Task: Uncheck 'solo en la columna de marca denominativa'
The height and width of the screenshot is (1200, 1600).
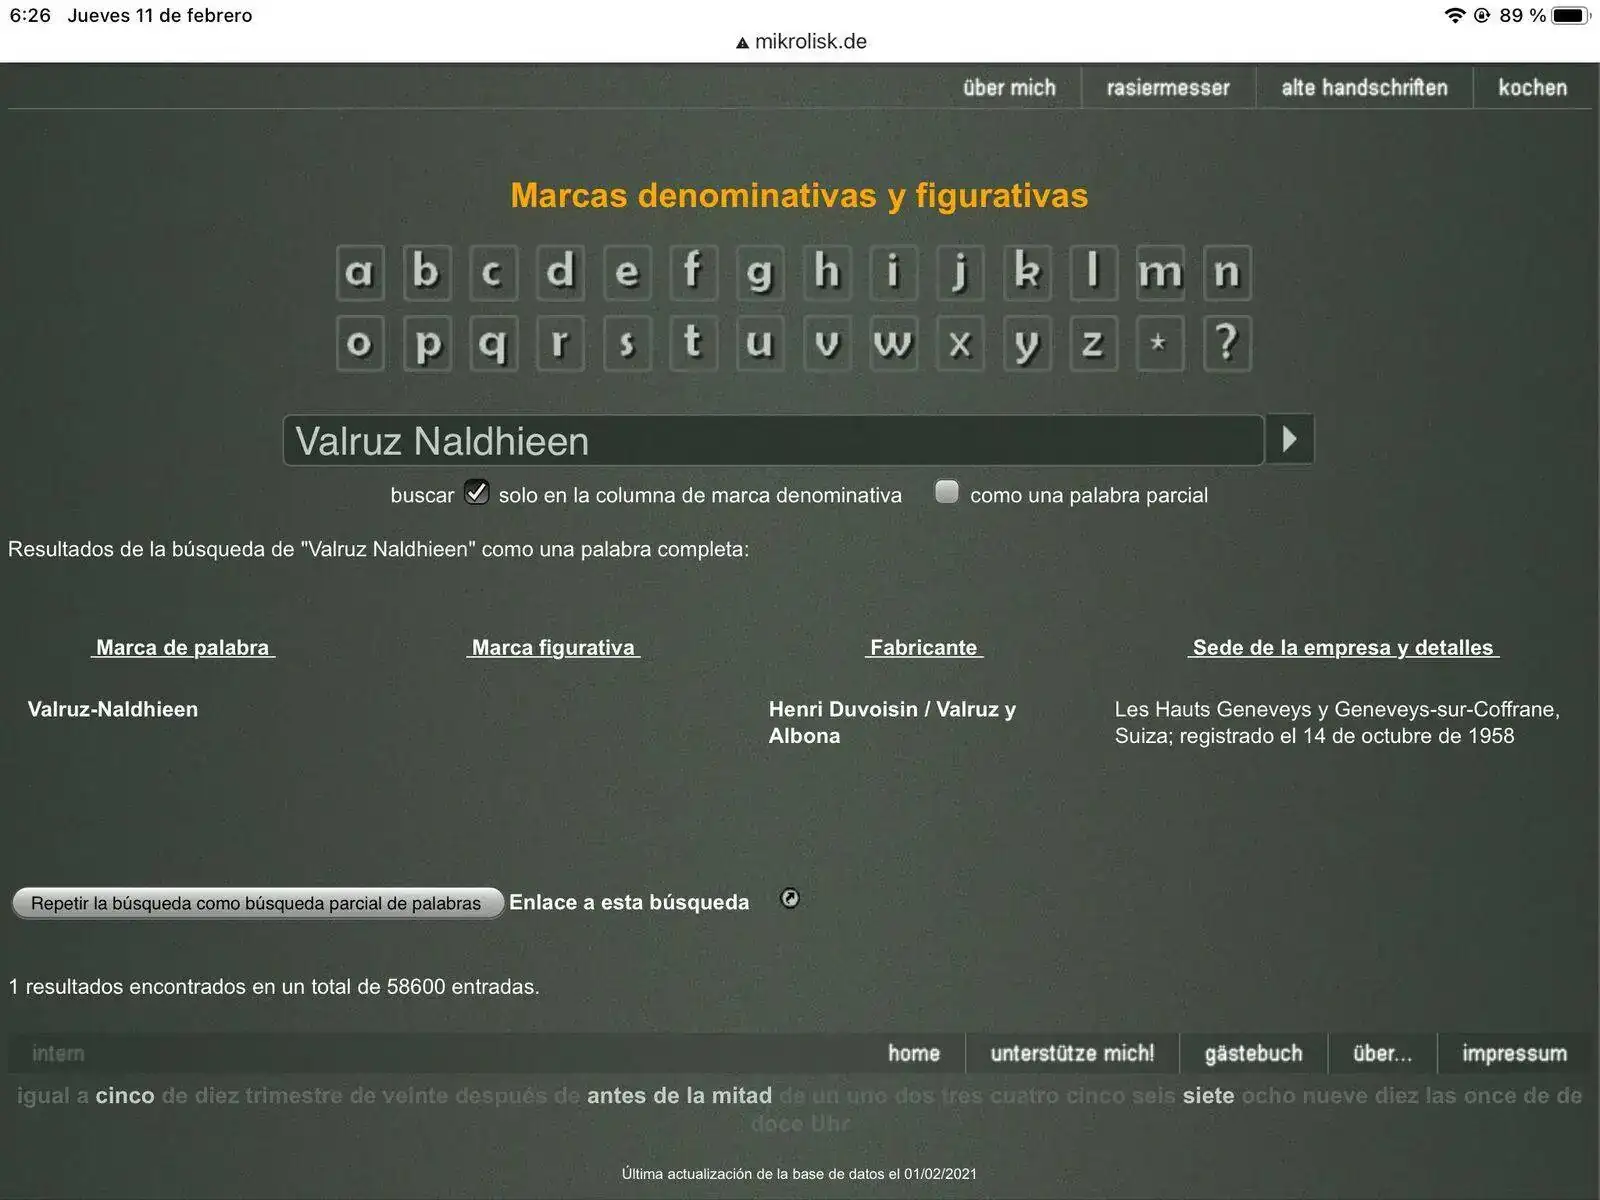Action: pos(476,492)
